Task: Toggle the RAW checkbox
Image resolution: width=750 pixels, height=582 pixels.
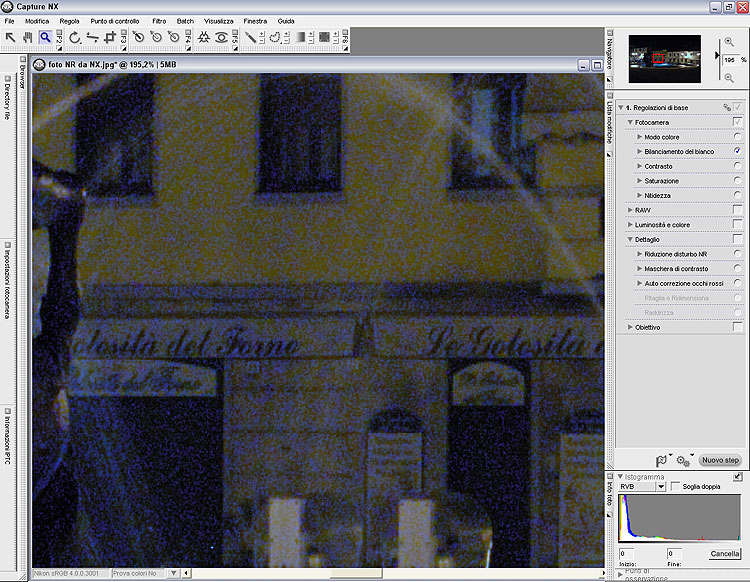Action: [738, 209]
